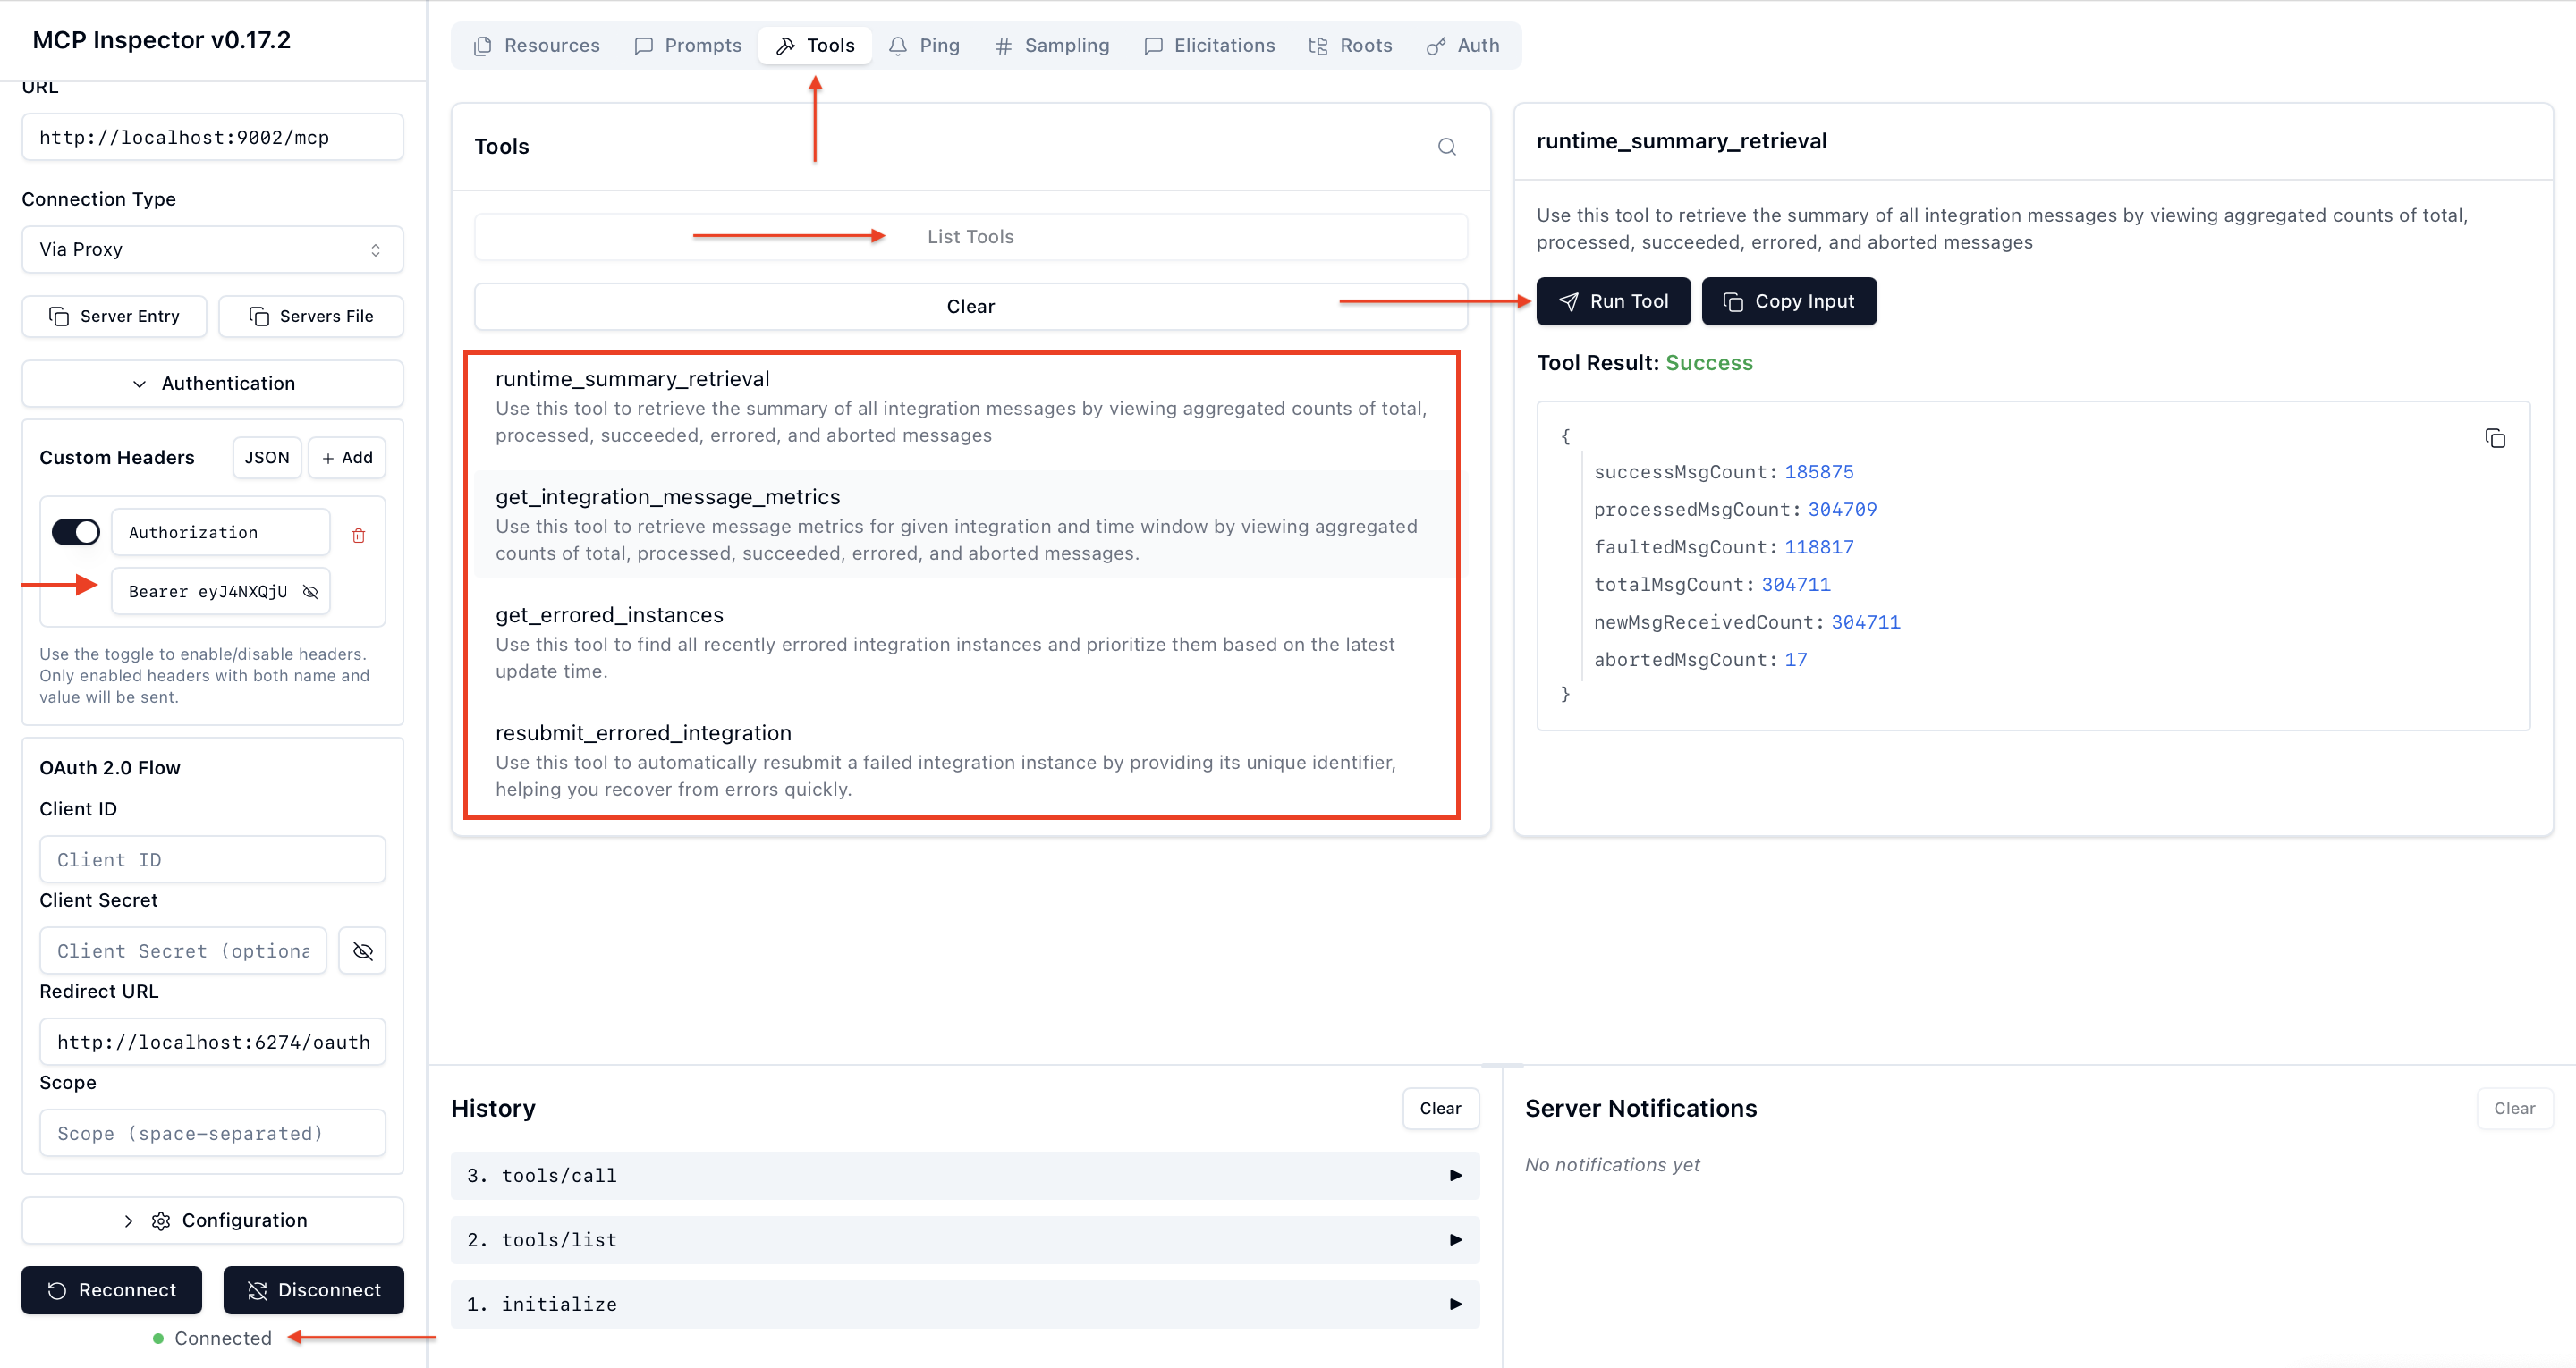Viewport: 2576px width, 1368px height.
Task: Delete the Authorization header via the trash icon
Action: [359, 534]
